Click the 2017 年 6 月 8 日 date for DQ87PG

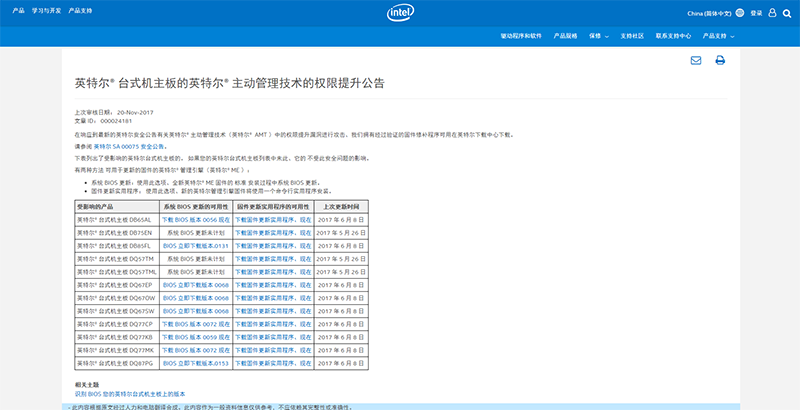[341, 363]
